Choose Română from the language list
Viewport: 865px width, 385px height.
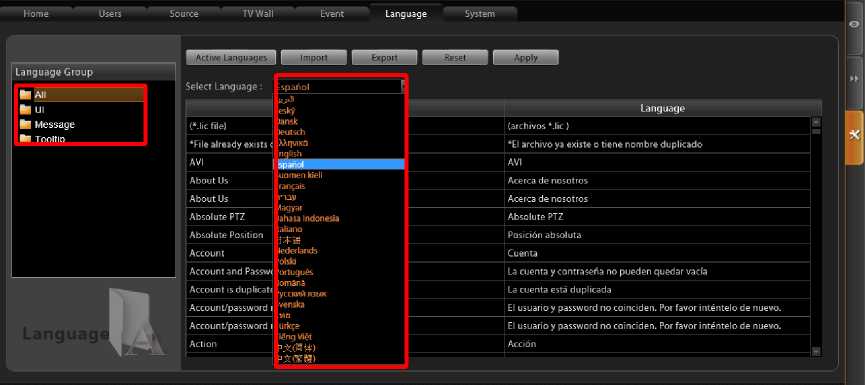pos(340,282)
